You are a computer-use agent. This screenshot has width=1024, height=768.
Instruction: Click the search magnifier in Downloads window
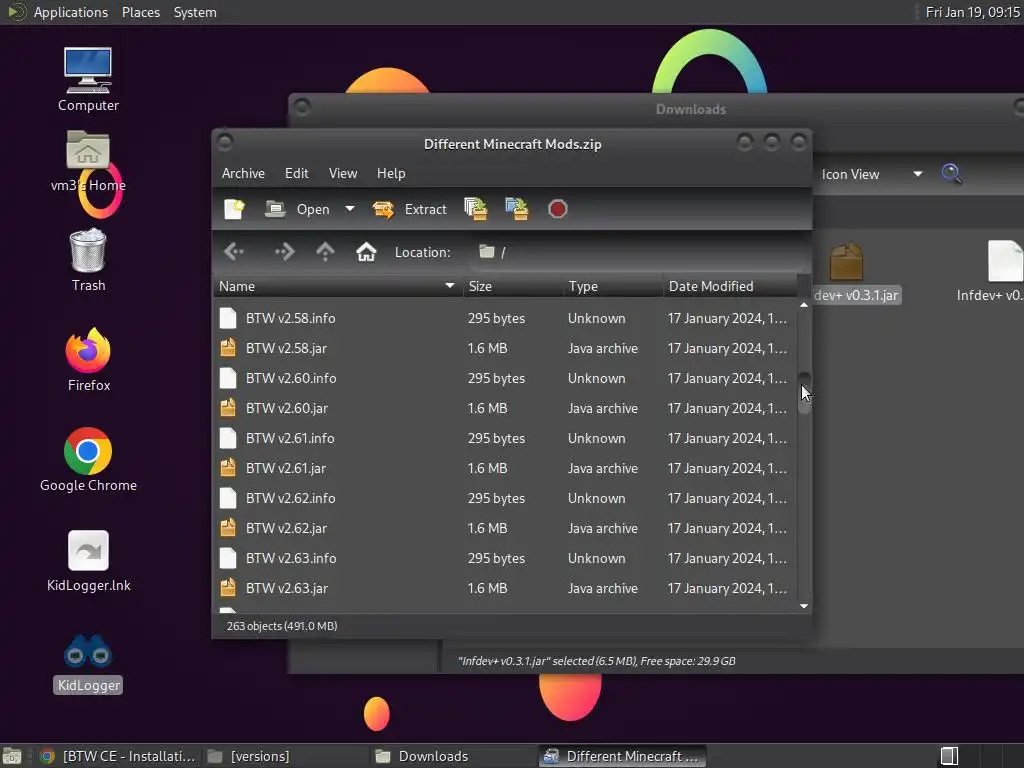(951, 174)
